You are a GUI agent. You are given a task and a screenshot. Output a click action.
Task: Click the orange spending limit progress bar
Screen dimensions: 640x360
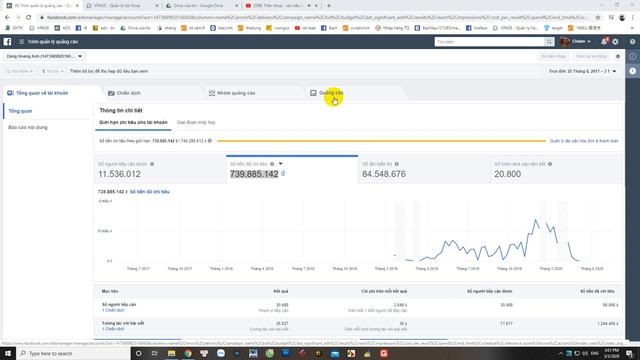(381, 141)
